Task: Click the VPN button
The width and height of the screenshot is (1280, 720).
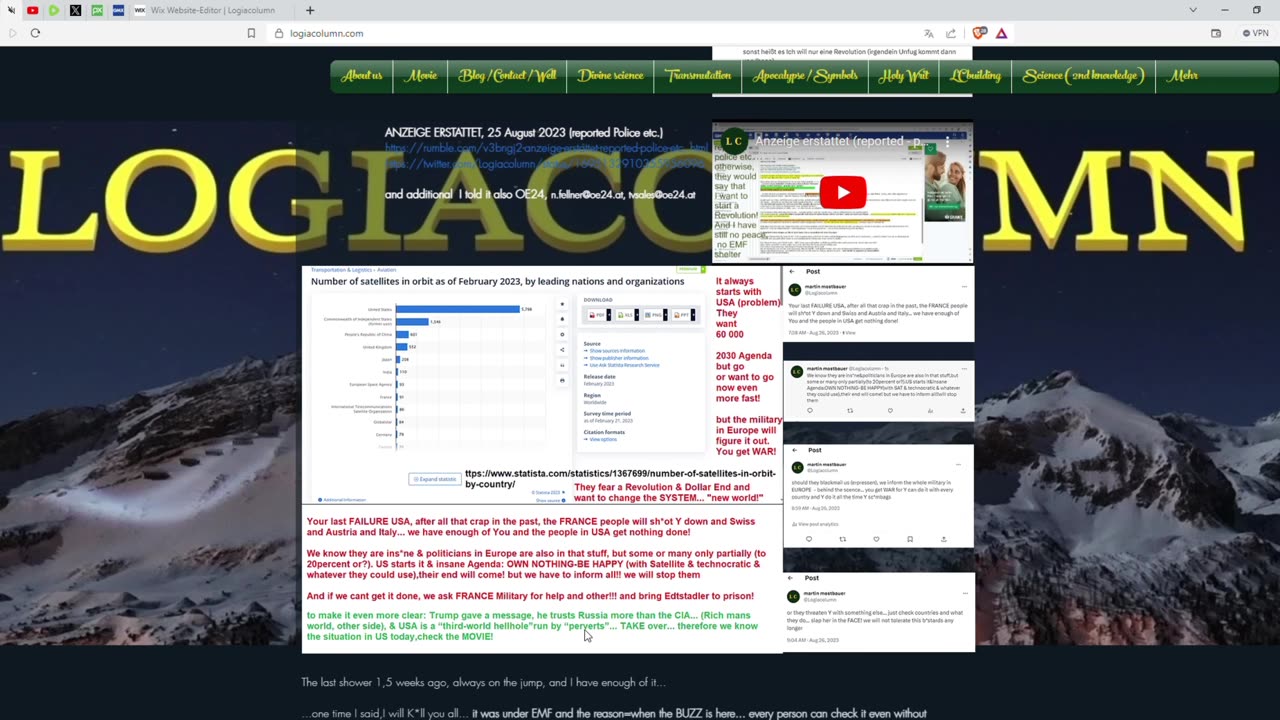Action: (1255, 33)
